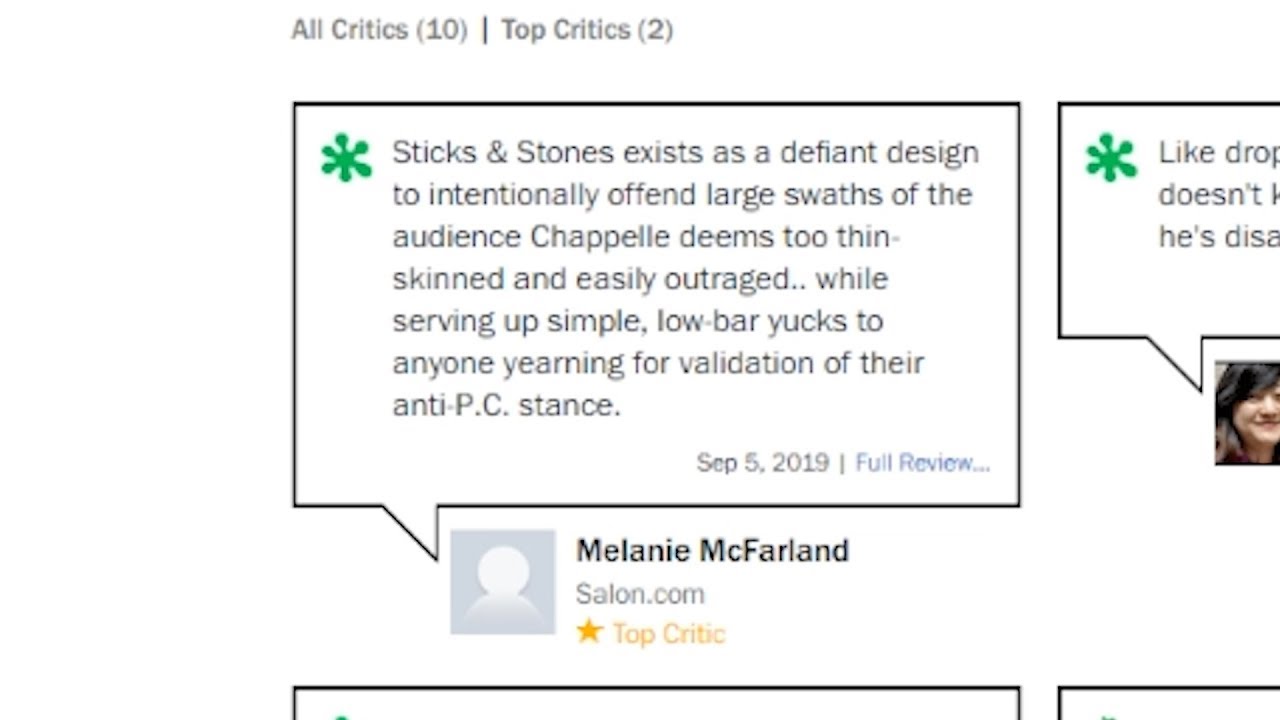
Task: Click the Sep 5, 2019 review date
Action: pyautogui.click(x=762, y=463)
